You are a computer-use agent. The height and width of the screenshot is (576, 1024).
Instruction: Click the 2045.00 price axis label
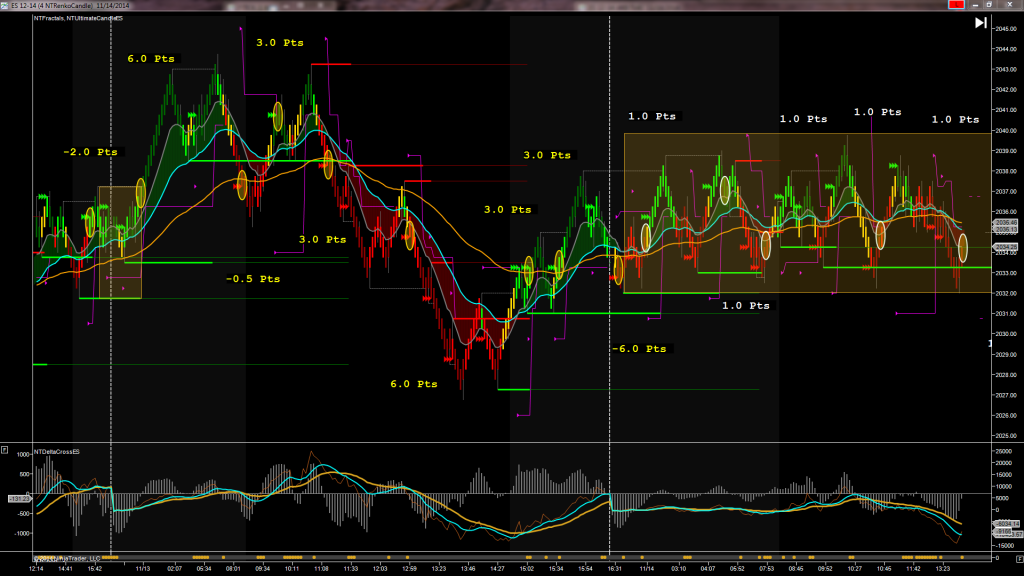click(1006, 29)
